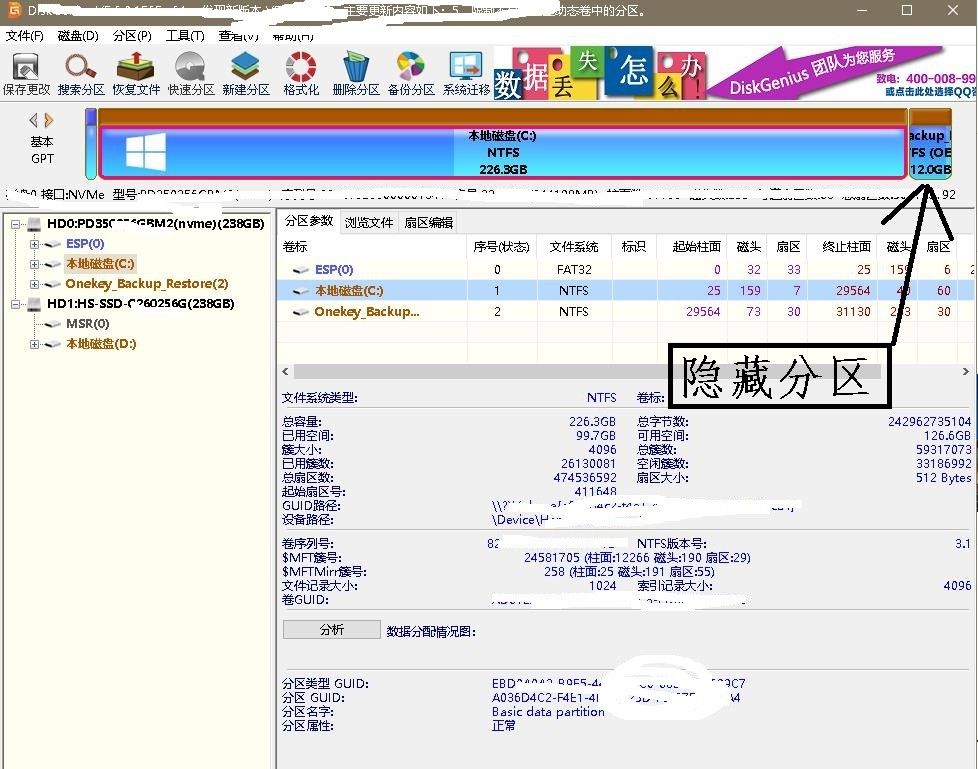Select MSR(0) in the disk tree
978x769 pixels.
[87, 324]
